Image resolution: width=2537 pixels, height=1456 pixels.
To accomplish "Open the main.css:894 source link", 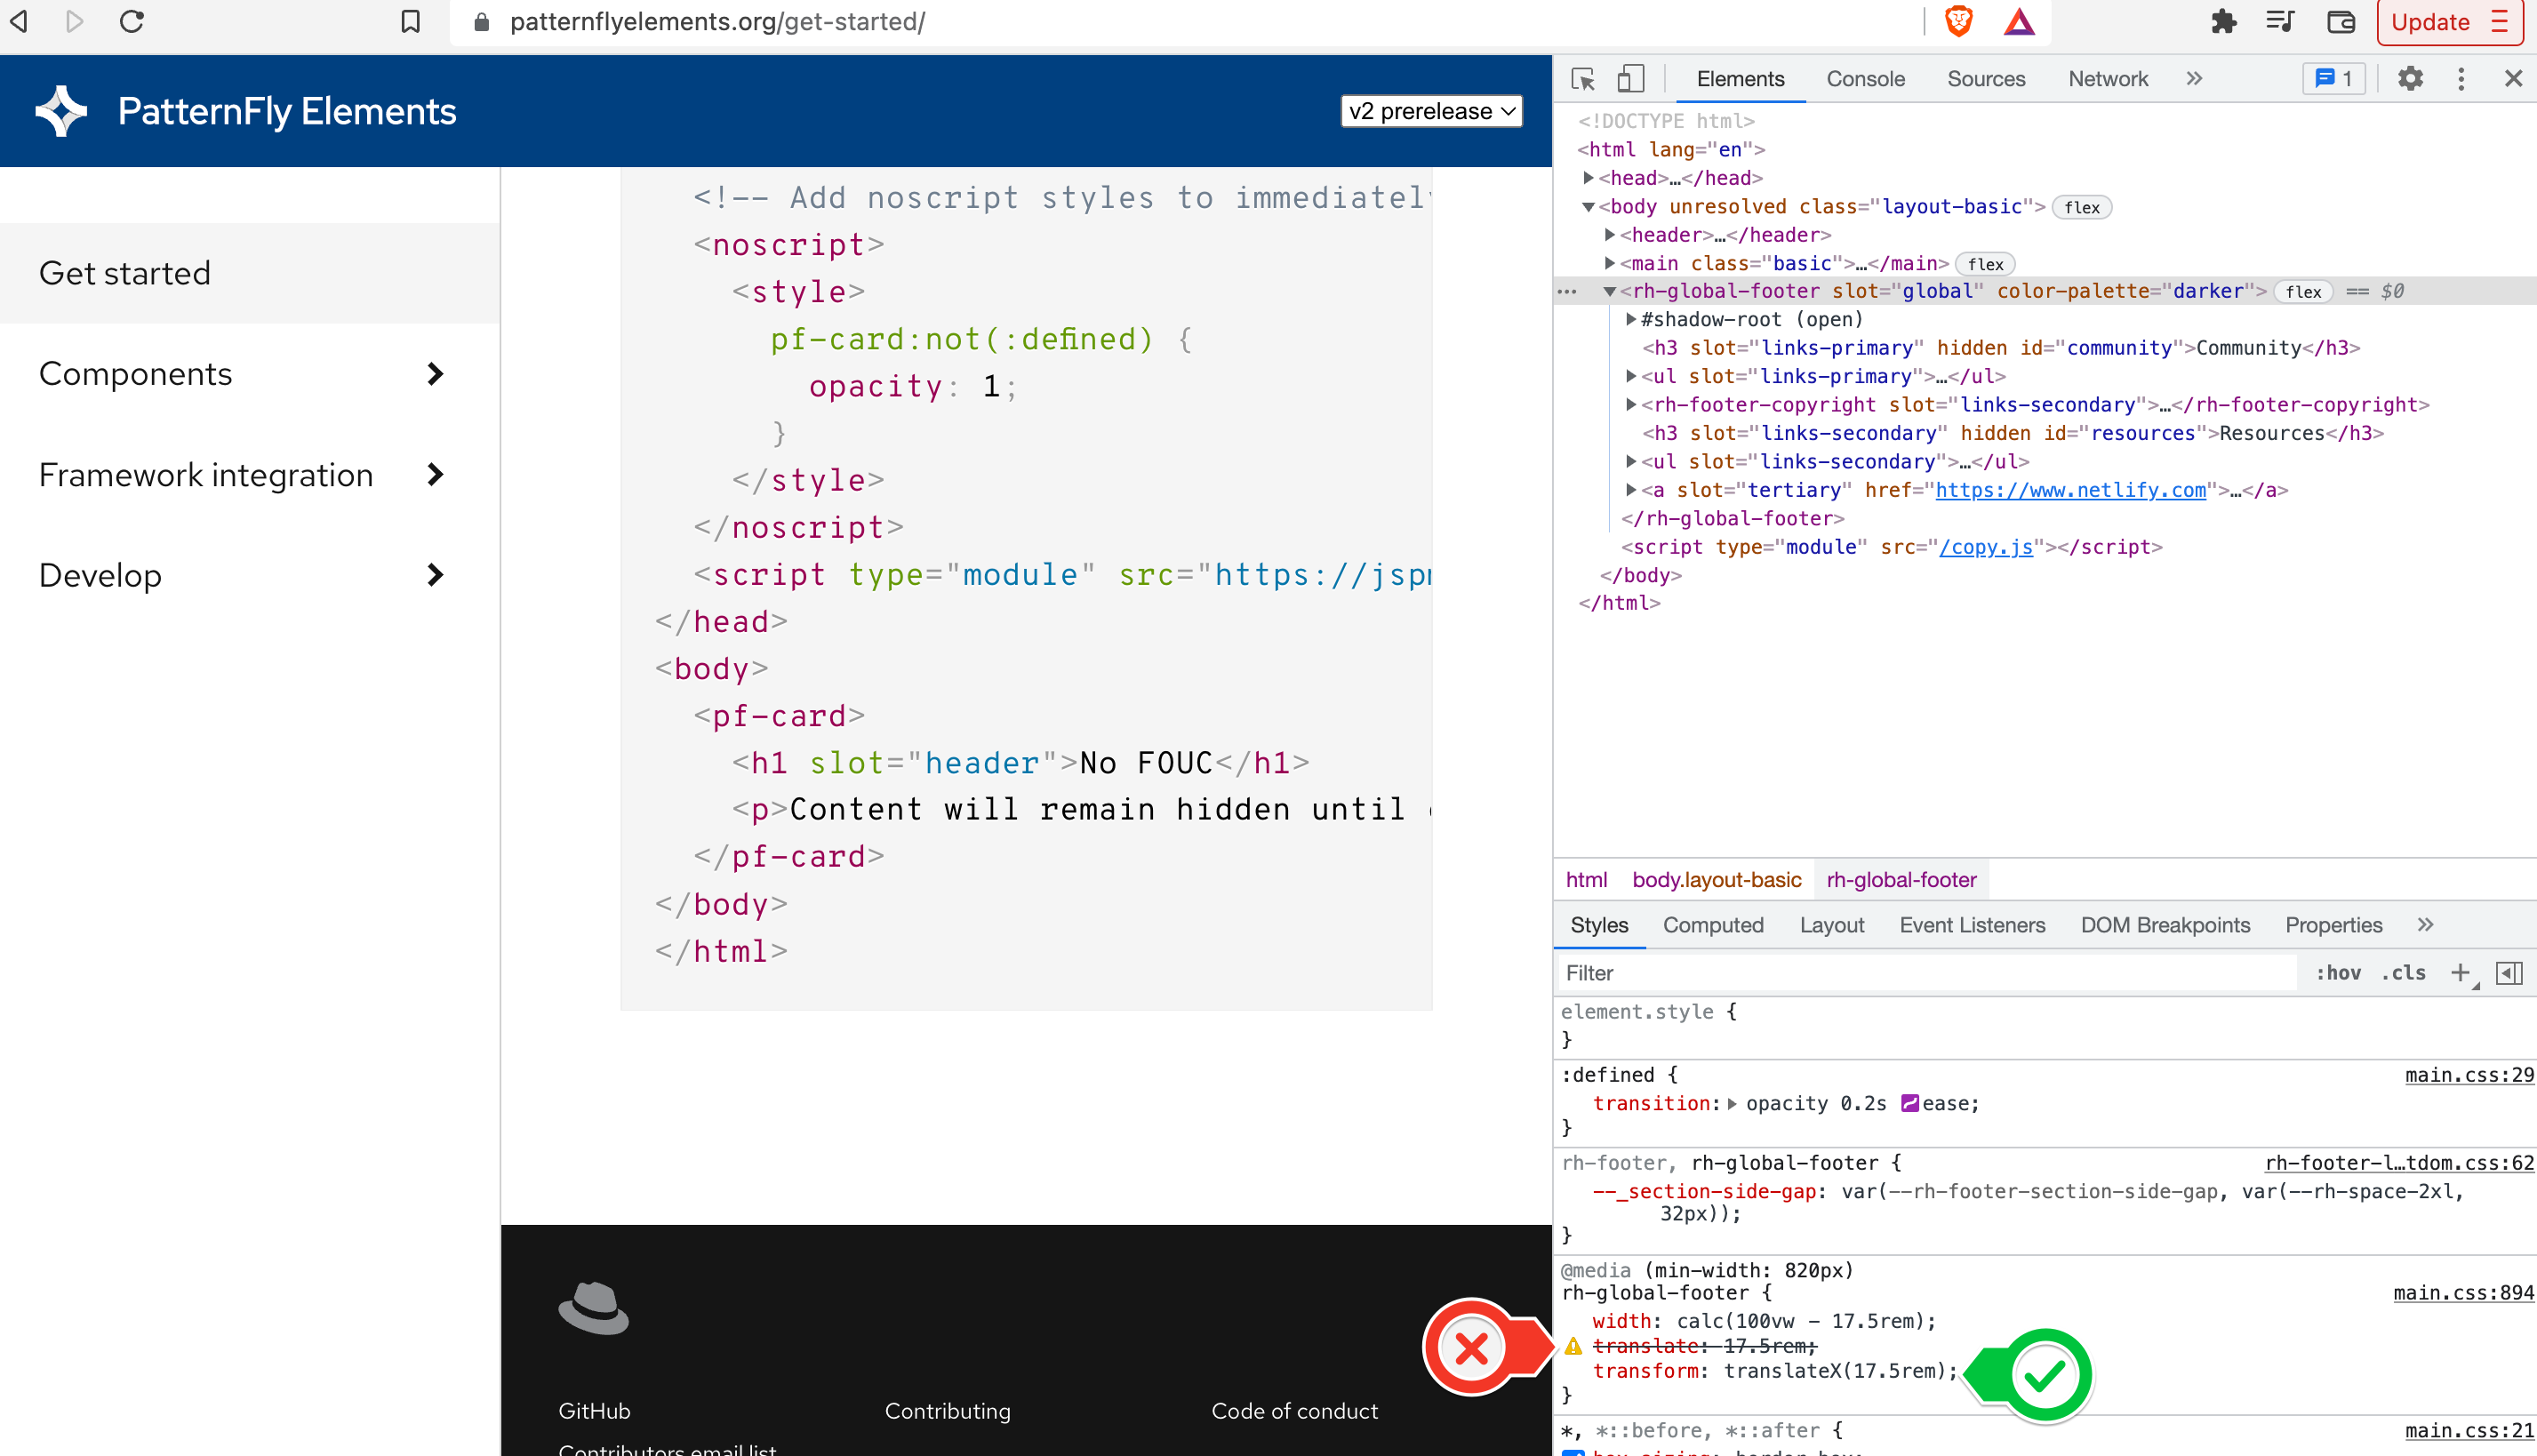I will [x=2463, y=1293].
